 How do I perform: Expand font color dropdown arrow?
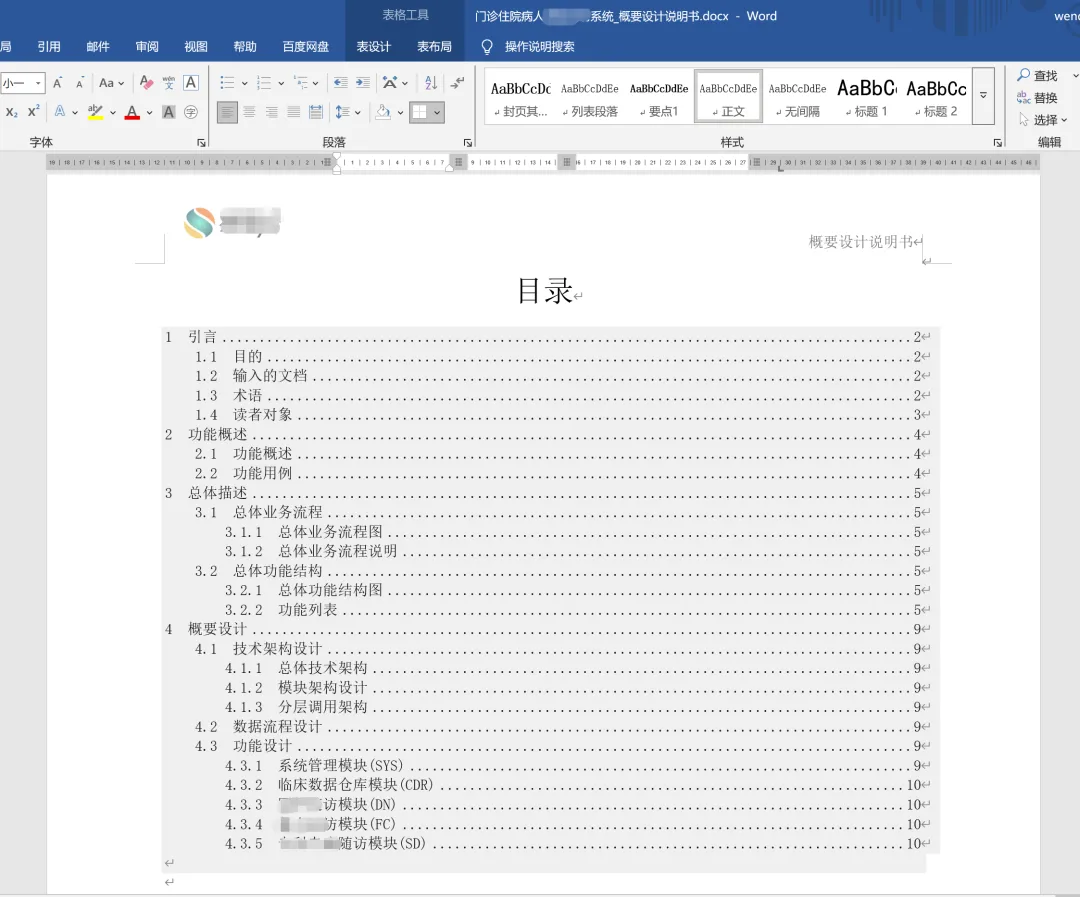tap(149, 112)
